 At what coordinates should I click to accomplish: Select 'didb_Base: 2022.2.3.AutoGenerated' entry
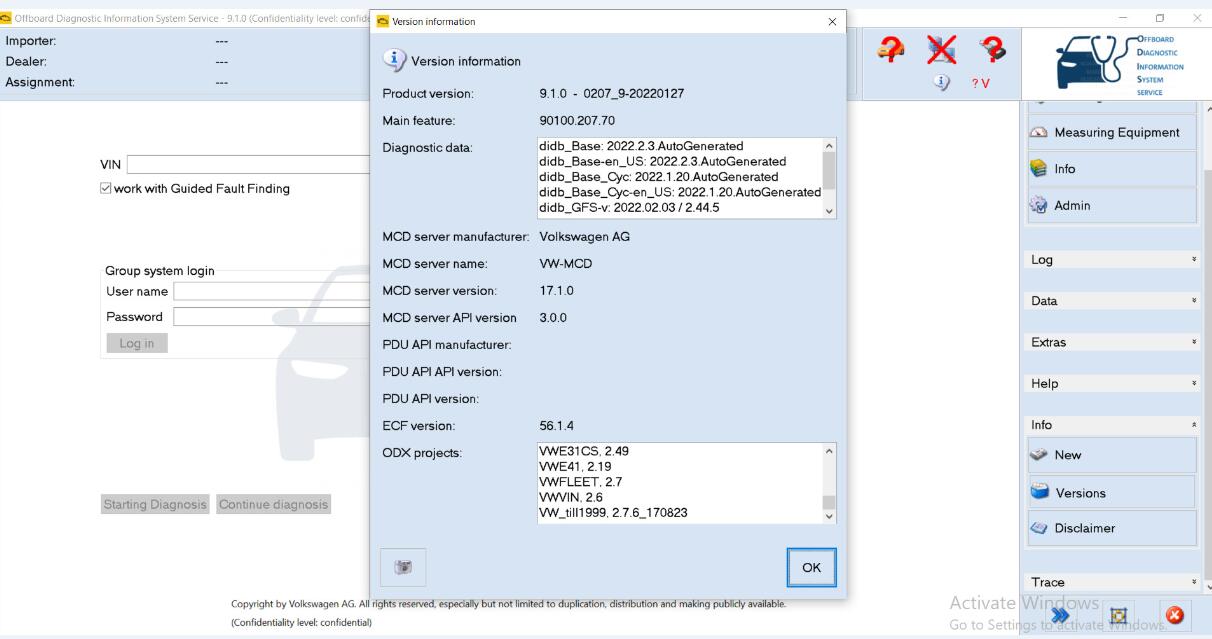click(641, 147)
